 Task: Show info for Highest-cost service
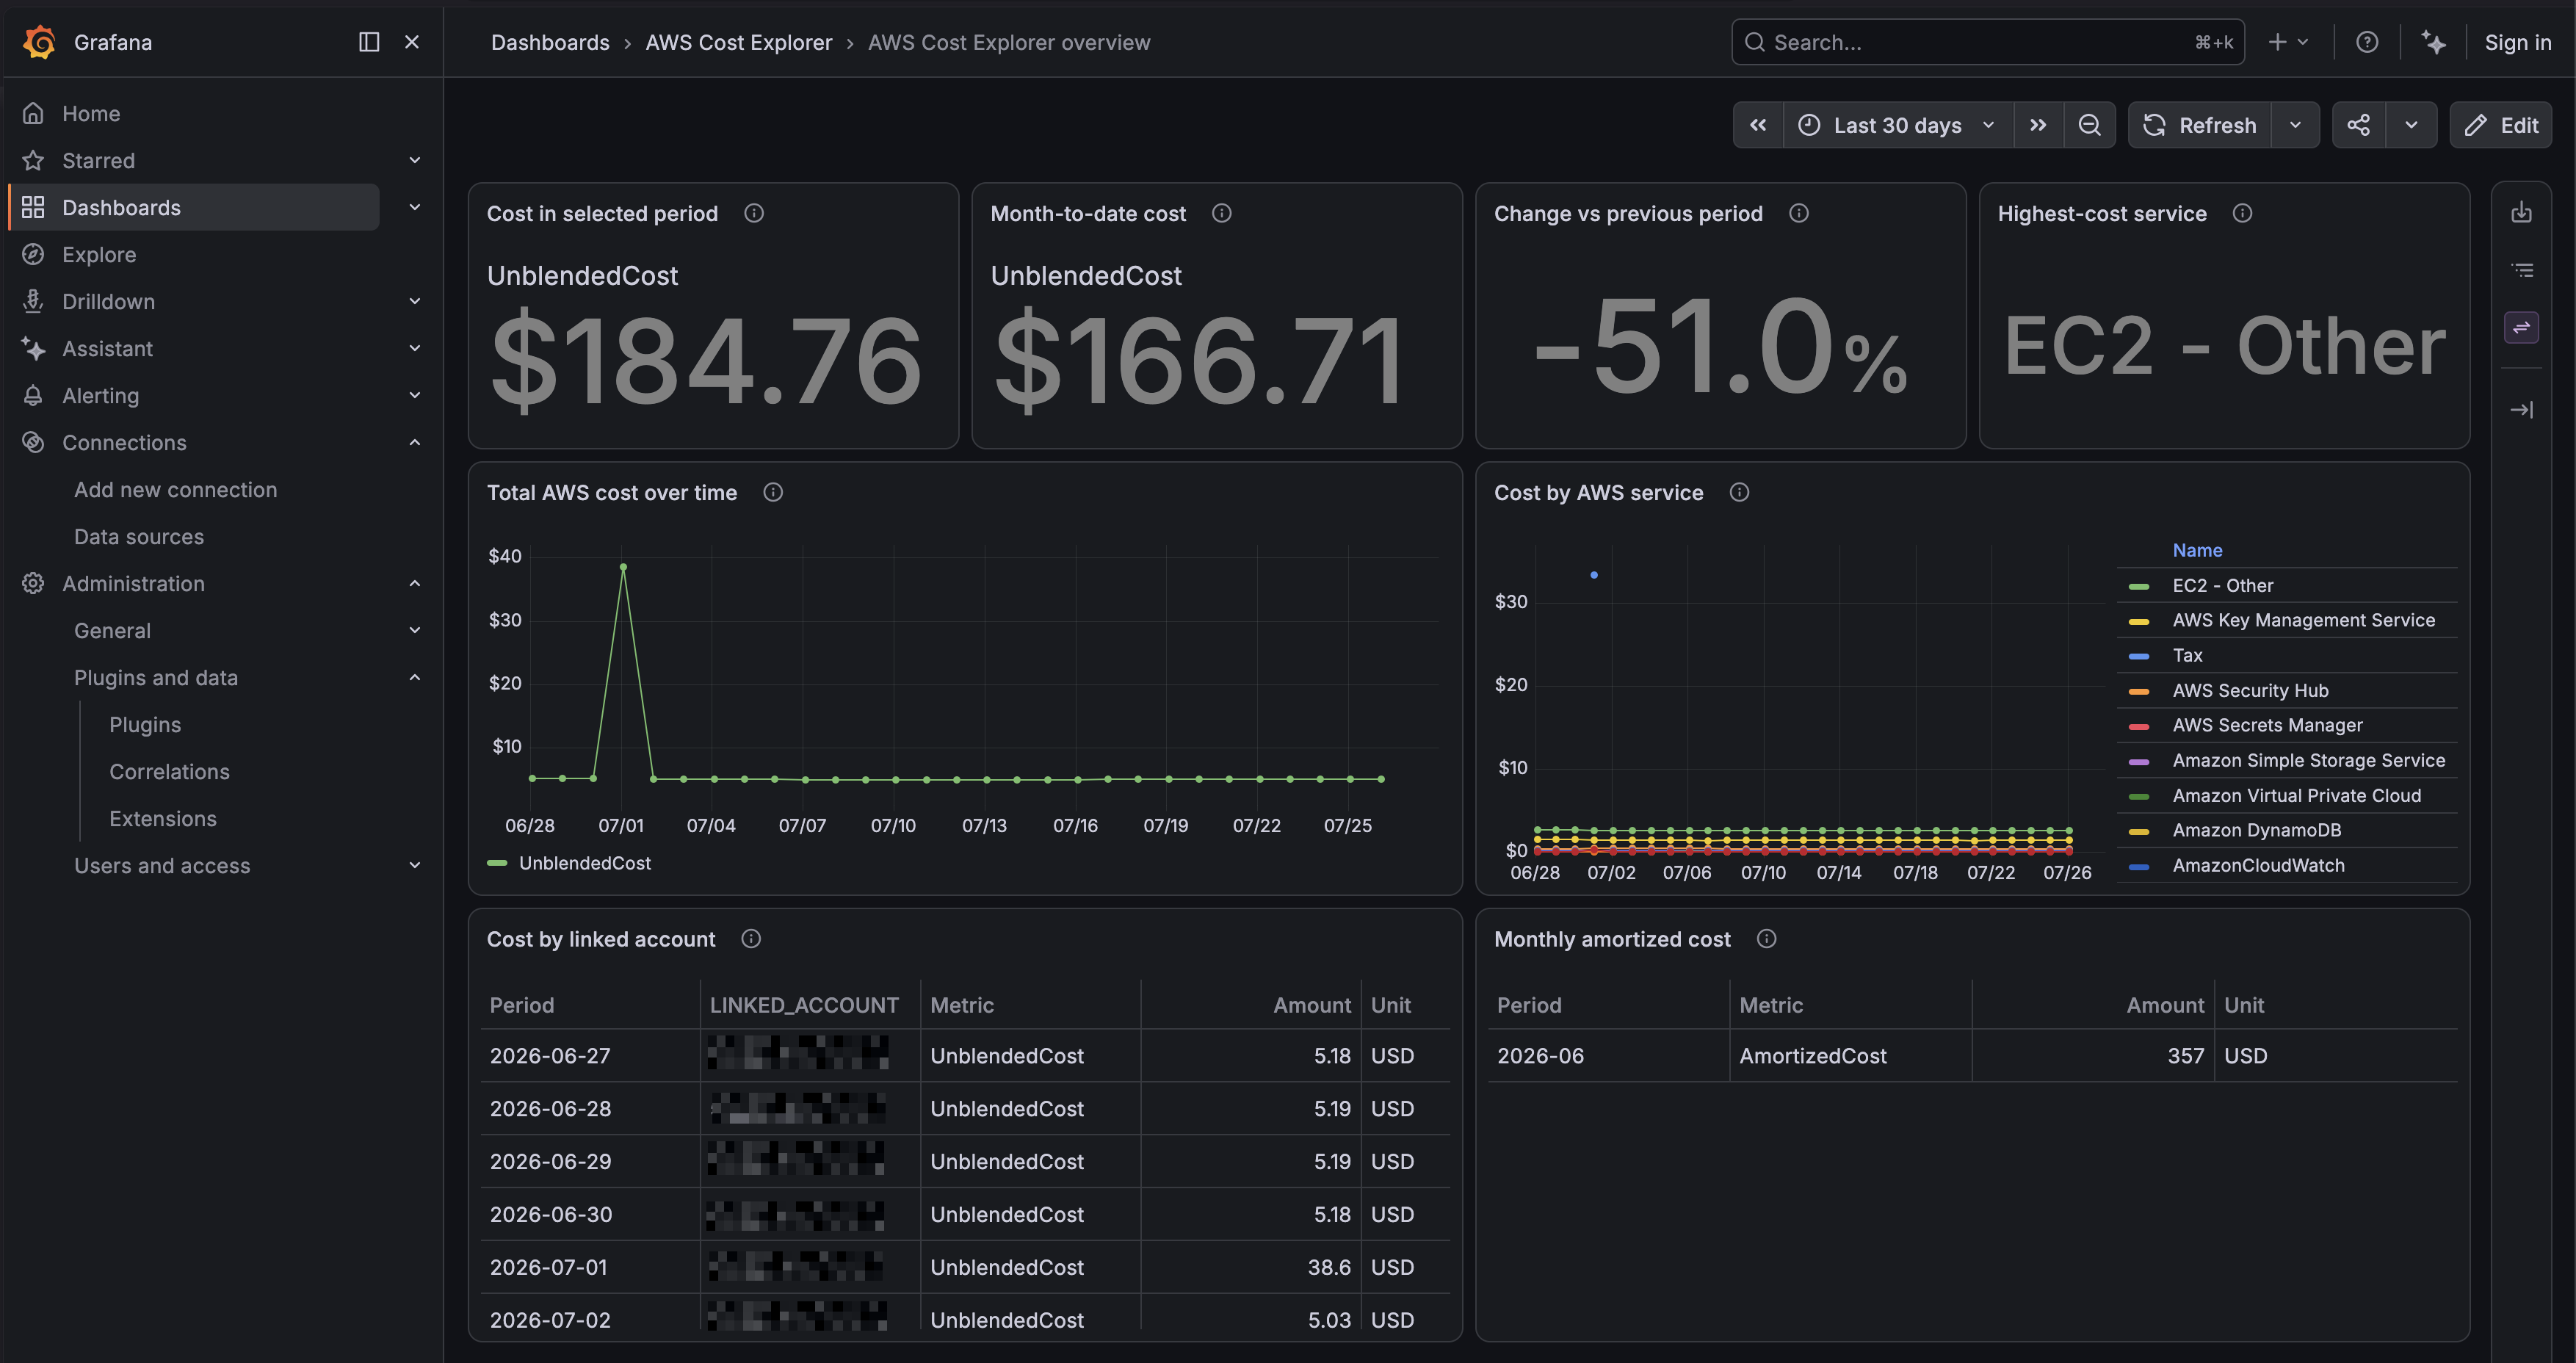tap(2243, 213)
